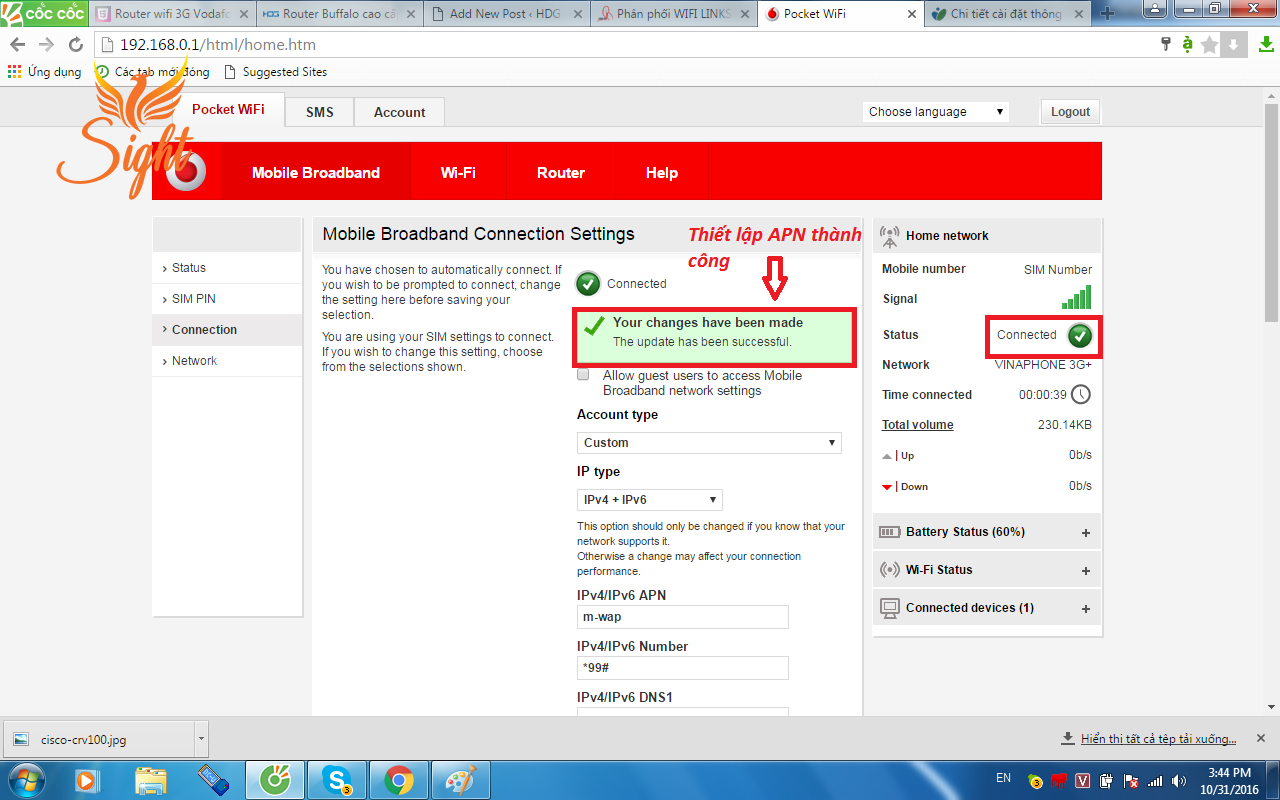Open the Choose language dropdown

tap(935, 111)
